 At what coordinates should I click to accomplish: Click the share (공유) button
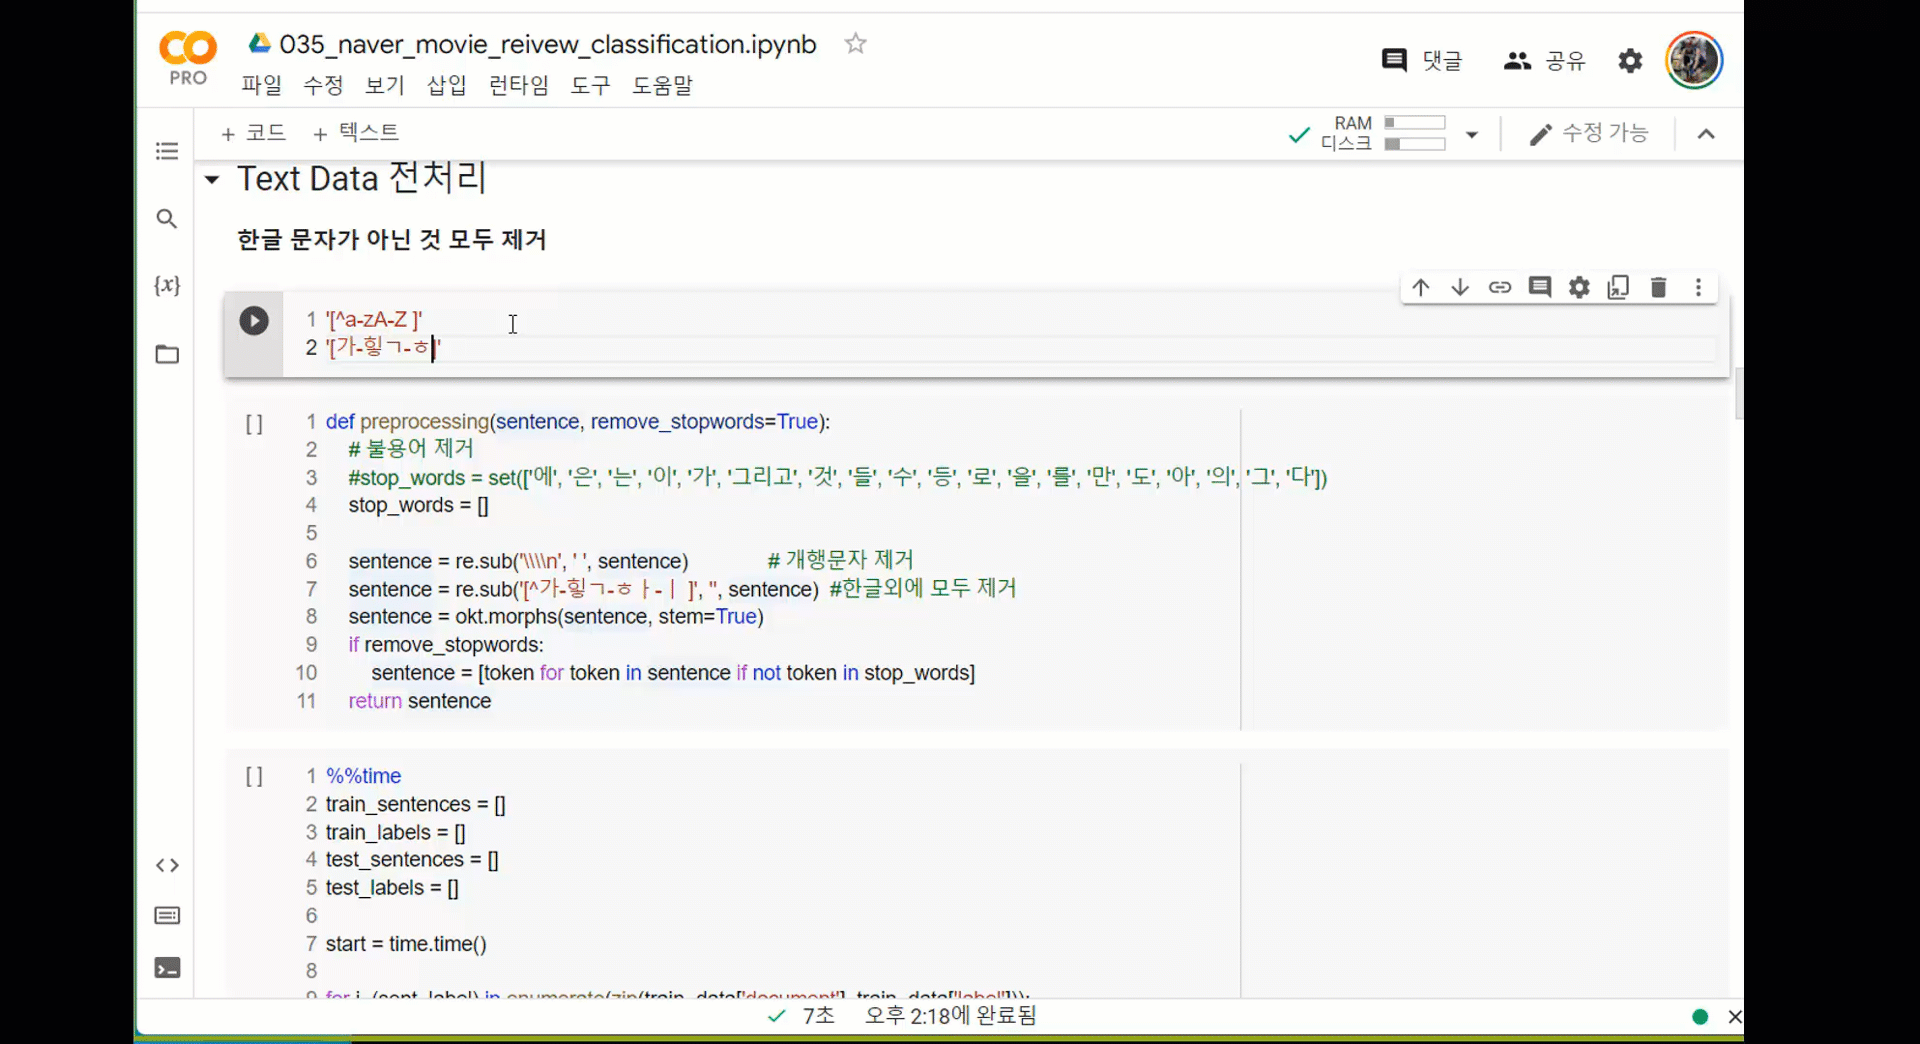point(1545,61)
